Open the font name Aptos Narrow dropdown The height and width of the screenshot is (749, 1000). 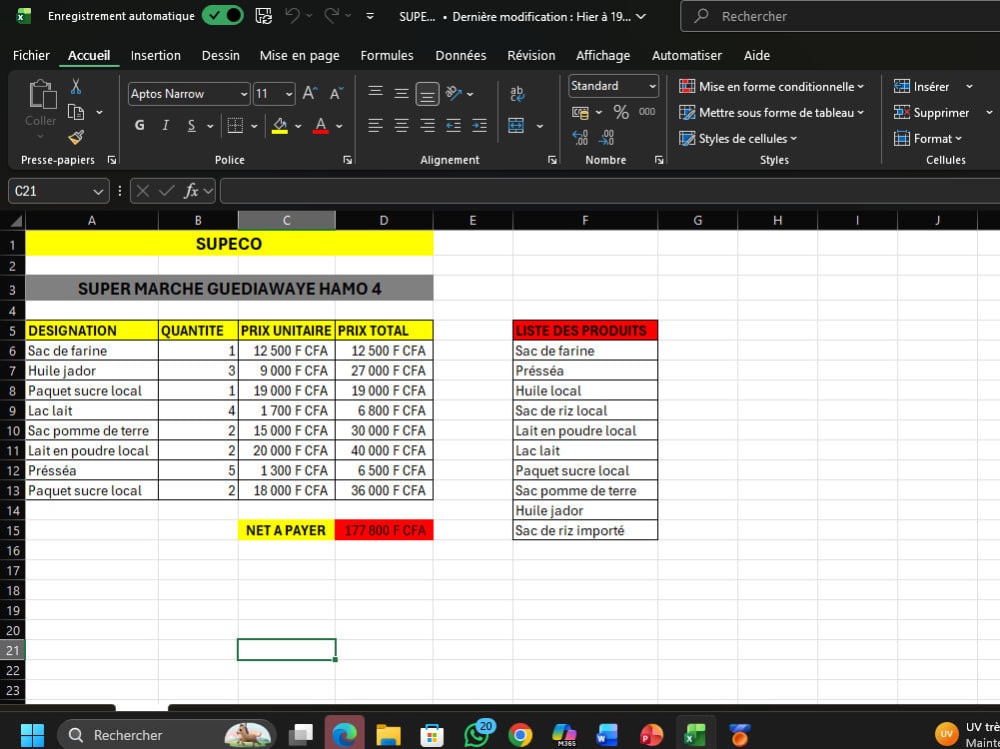244,94
